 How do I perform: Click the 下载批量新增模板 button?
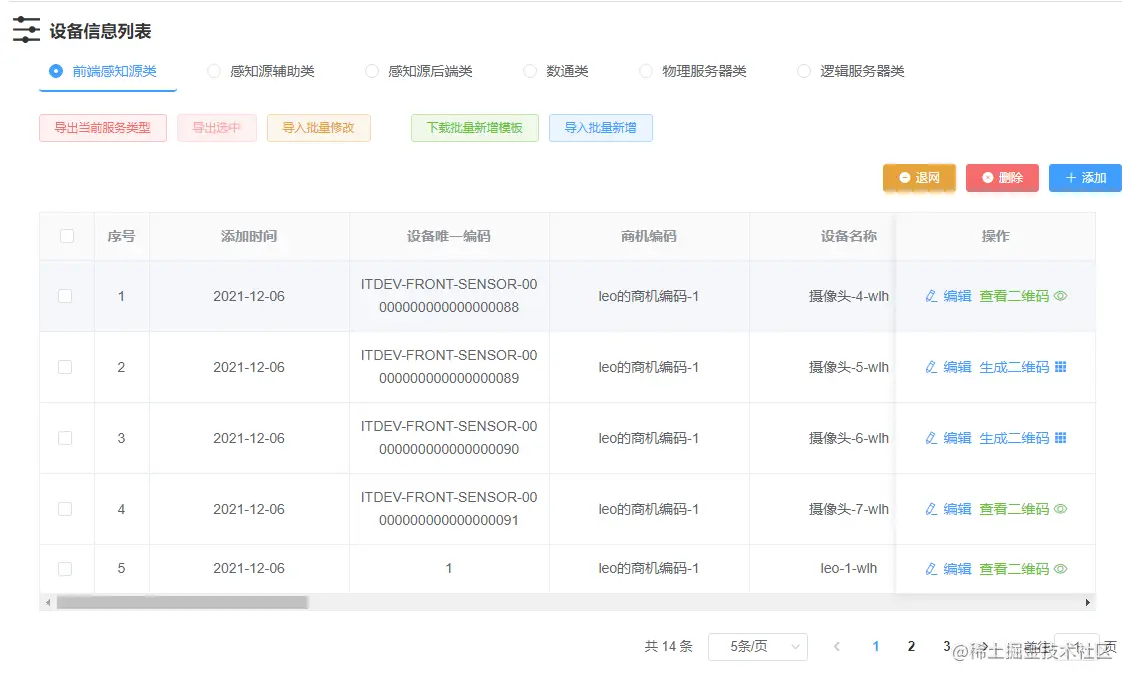(x=475, y=128)
